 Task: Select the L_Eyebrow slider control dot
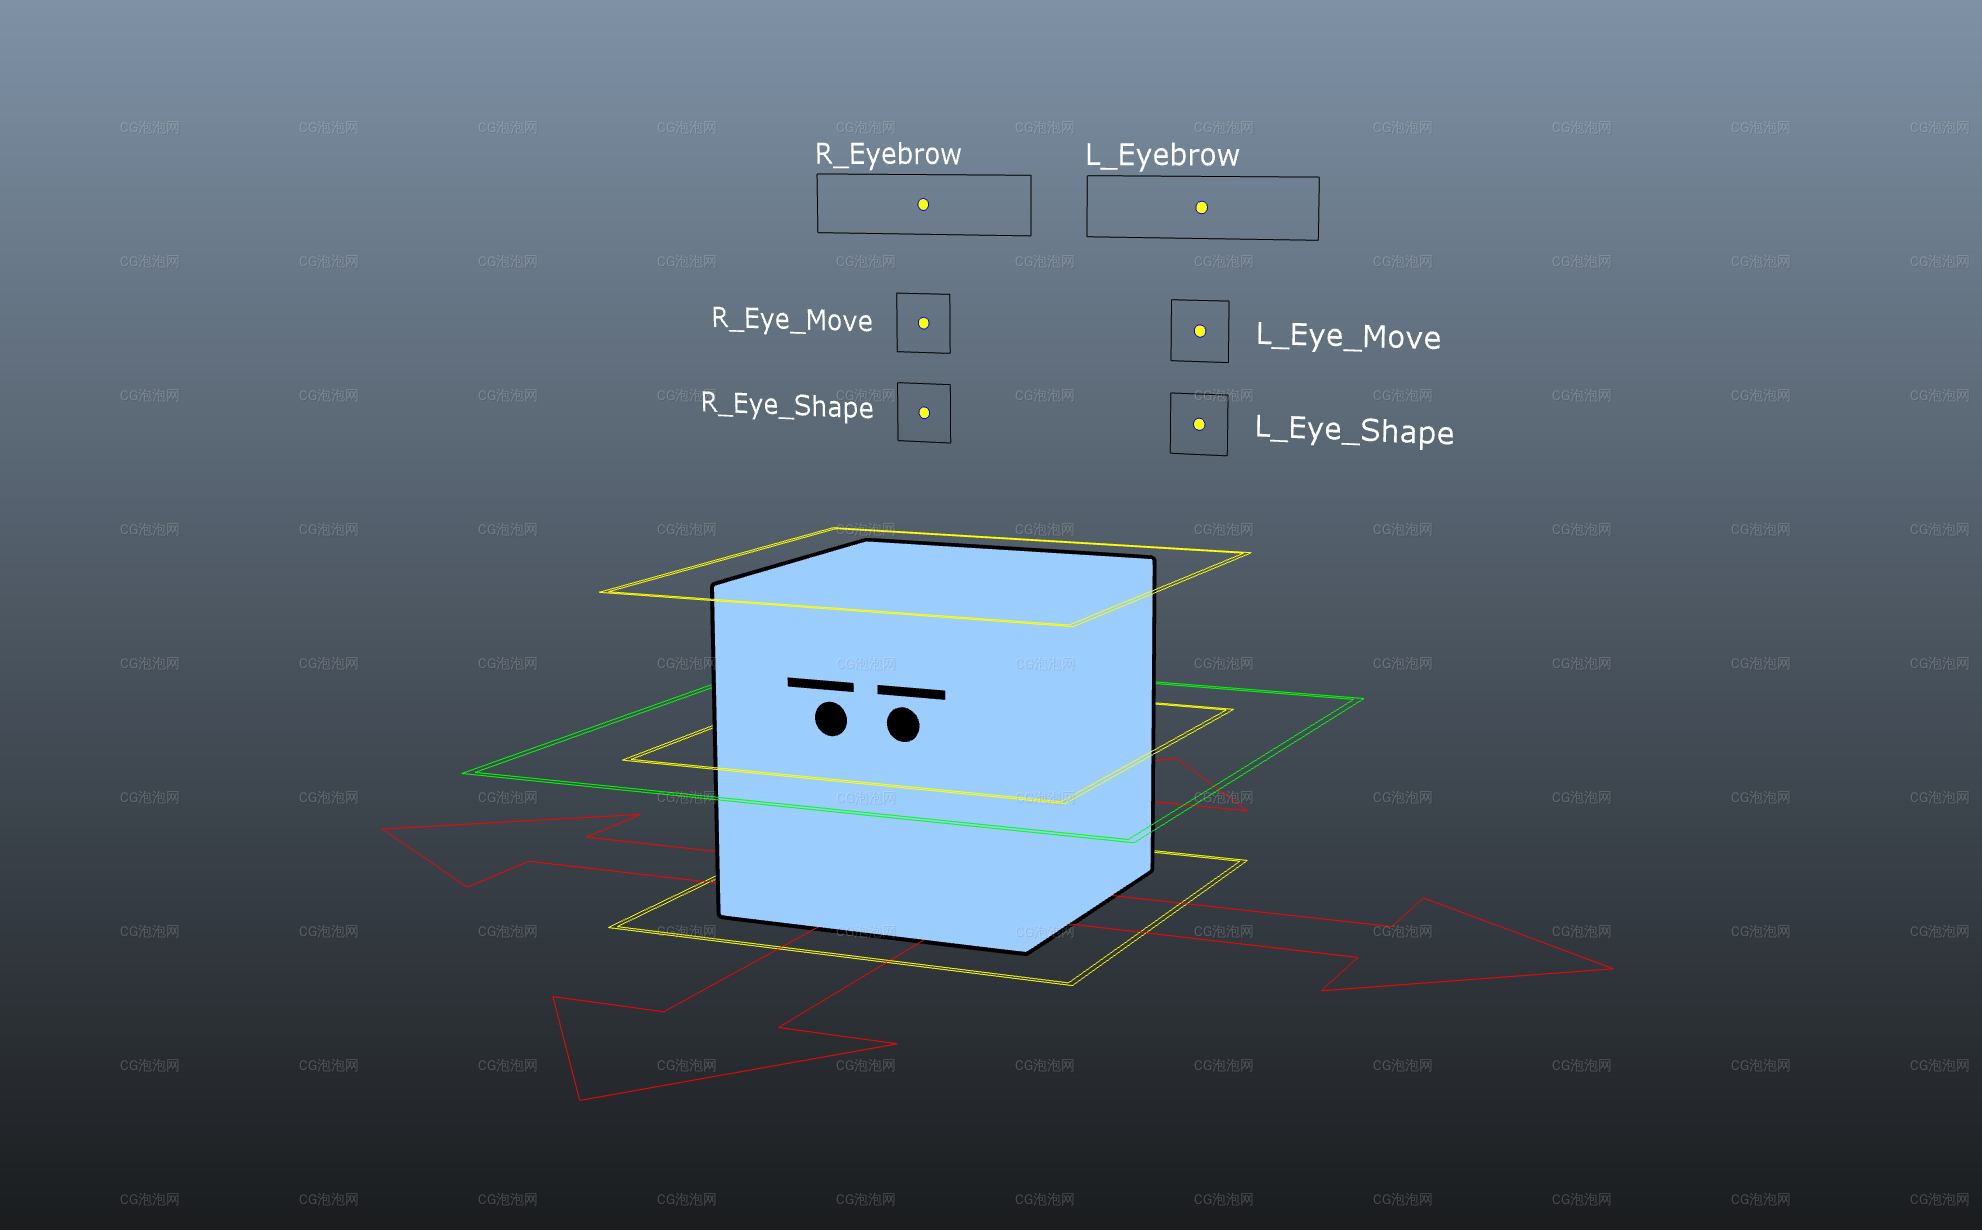click(1201, 207)
